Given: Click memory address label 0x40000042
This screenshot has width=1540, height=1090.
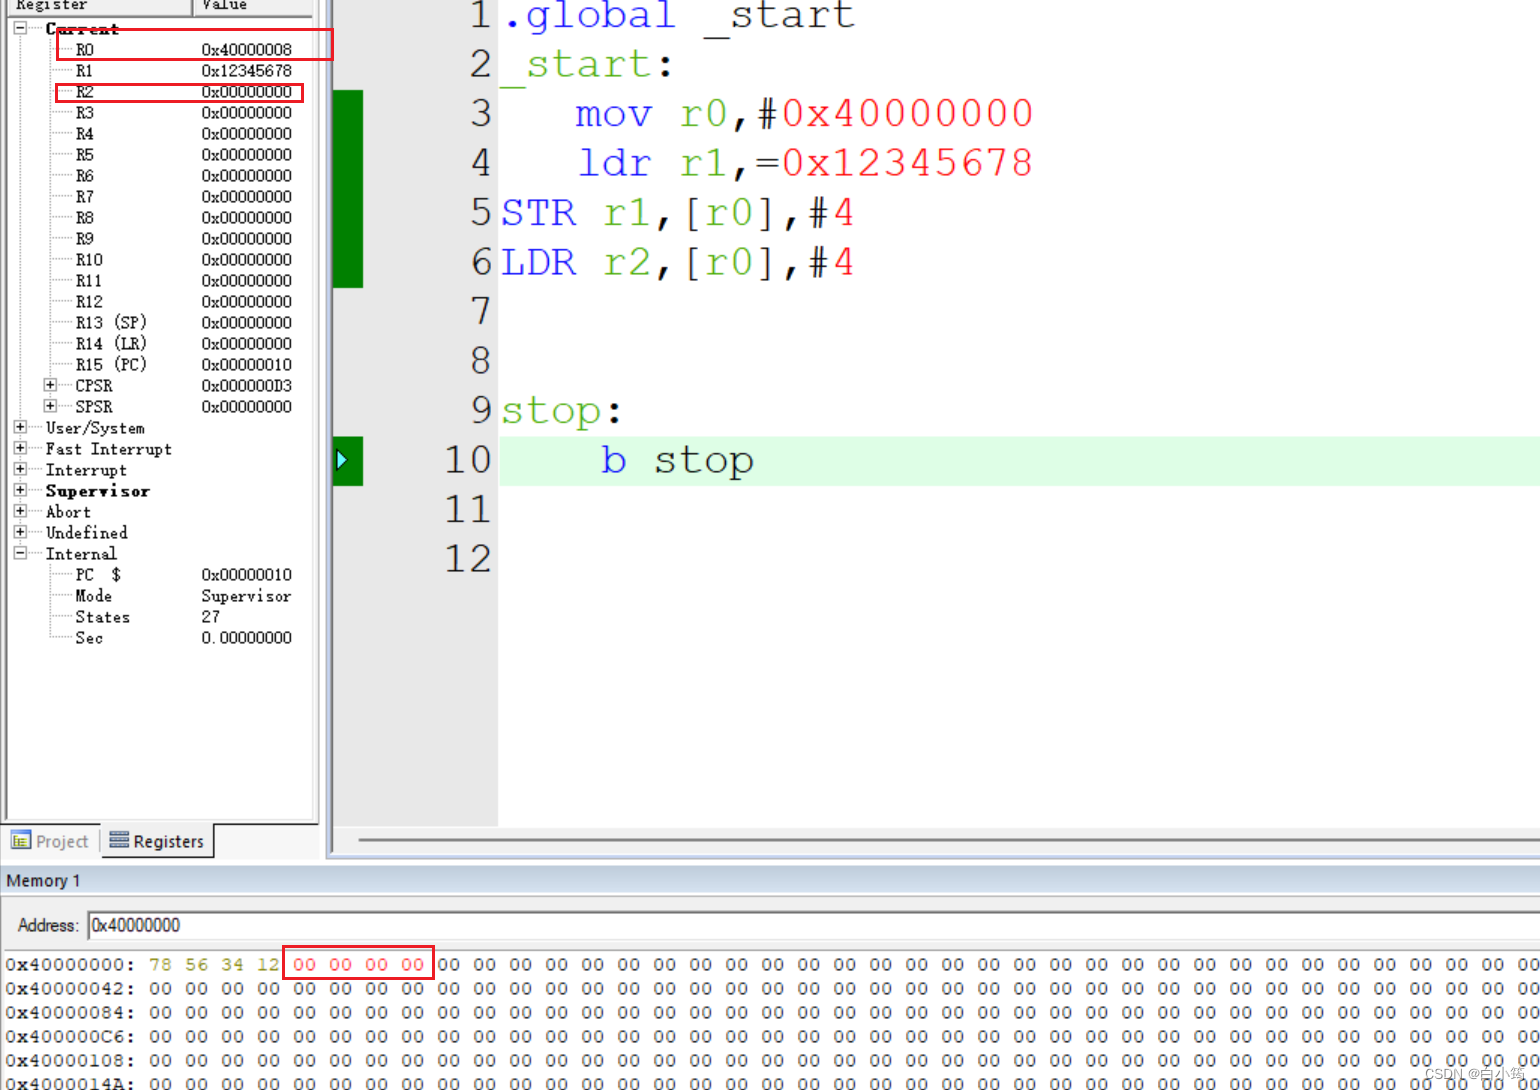Looking at the screenshot, I should 70,989.
